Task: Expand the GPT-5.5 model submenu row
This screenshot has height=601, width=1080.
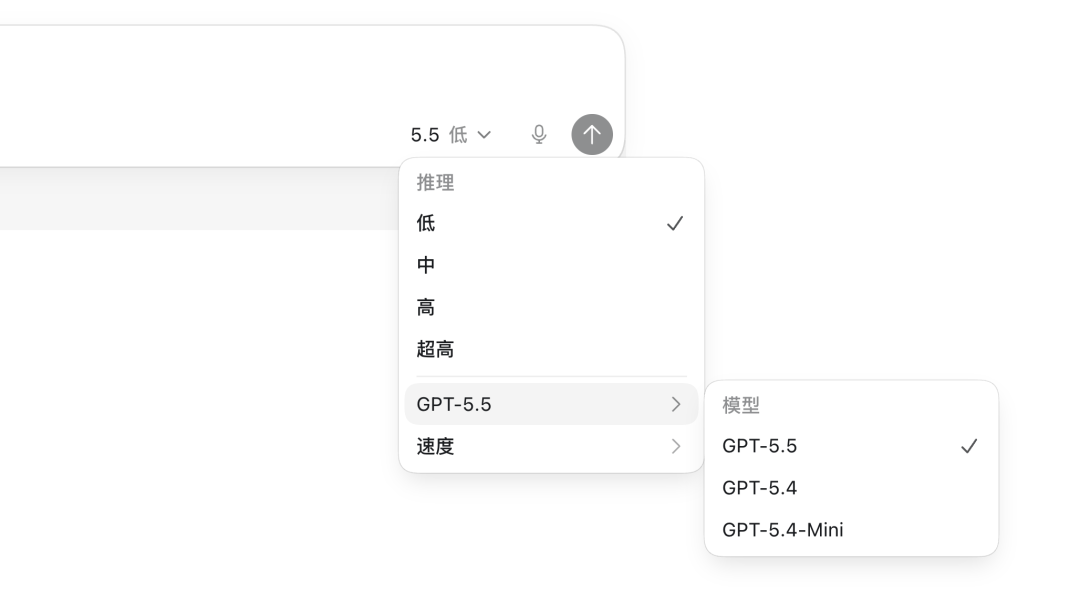Action: [551, 404]
